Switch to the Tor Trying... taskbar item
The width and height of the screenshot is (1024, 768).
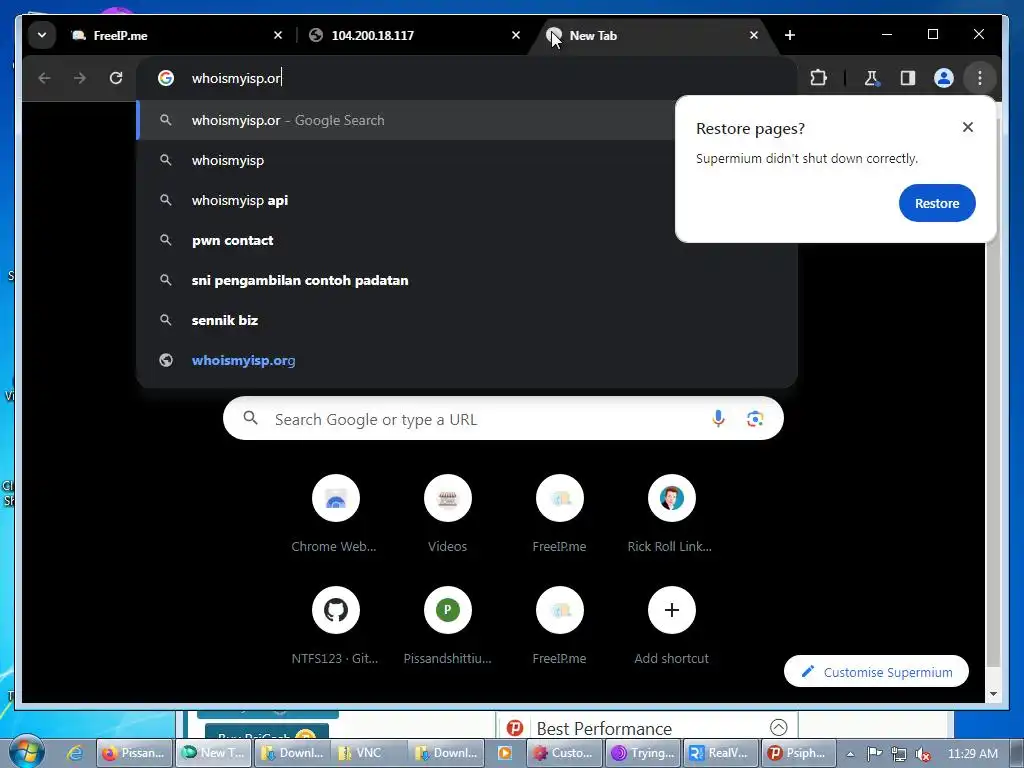coord(643,753)
